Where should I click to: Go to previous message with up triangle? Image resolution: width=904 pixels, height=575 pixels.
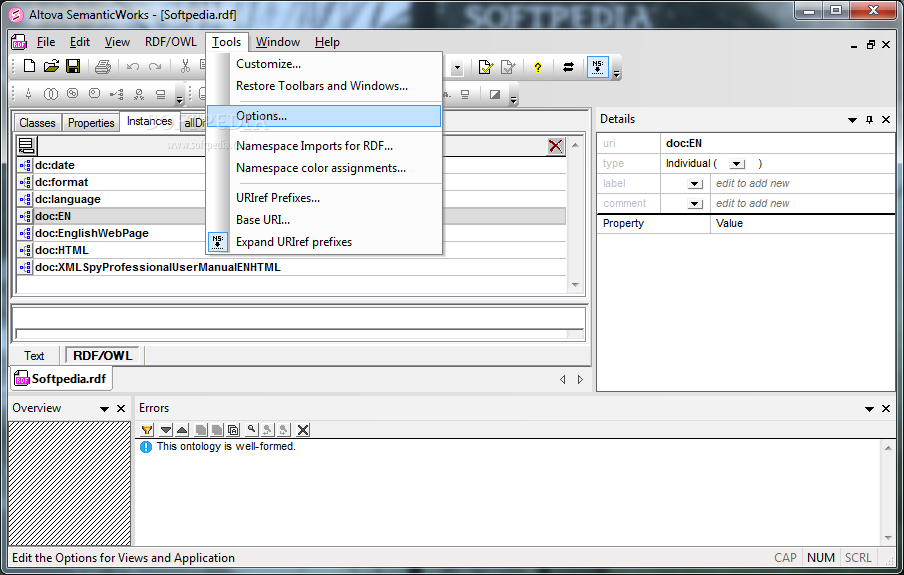pos(182,430)
